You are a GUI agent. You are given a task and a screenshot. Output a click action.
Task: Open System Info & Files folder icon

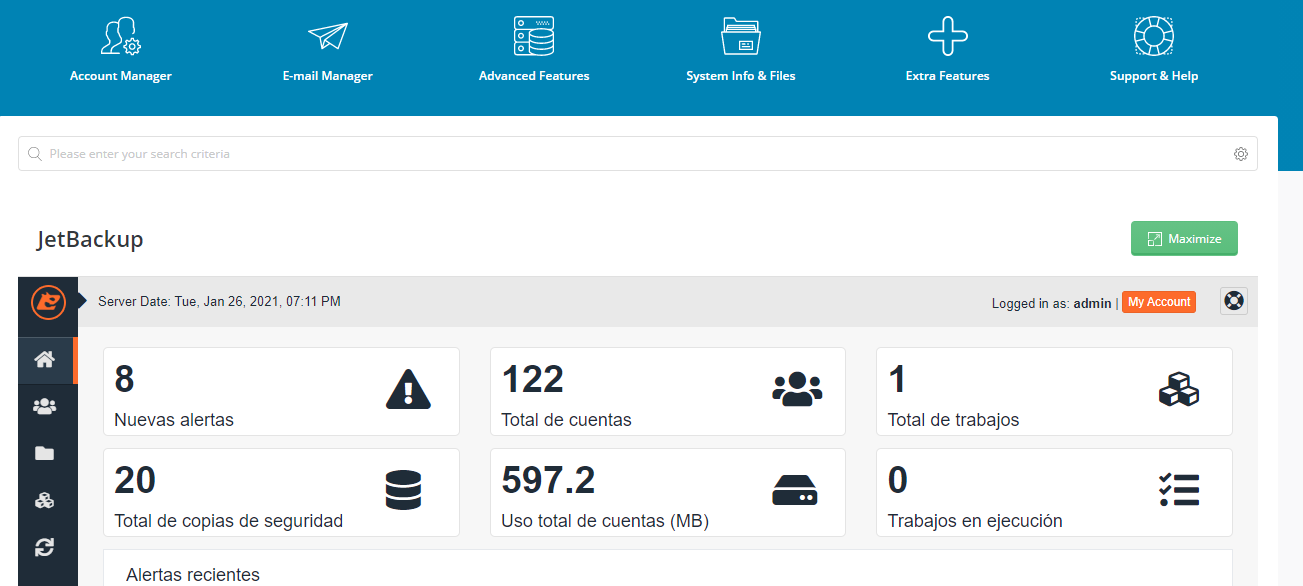(741, 36)
